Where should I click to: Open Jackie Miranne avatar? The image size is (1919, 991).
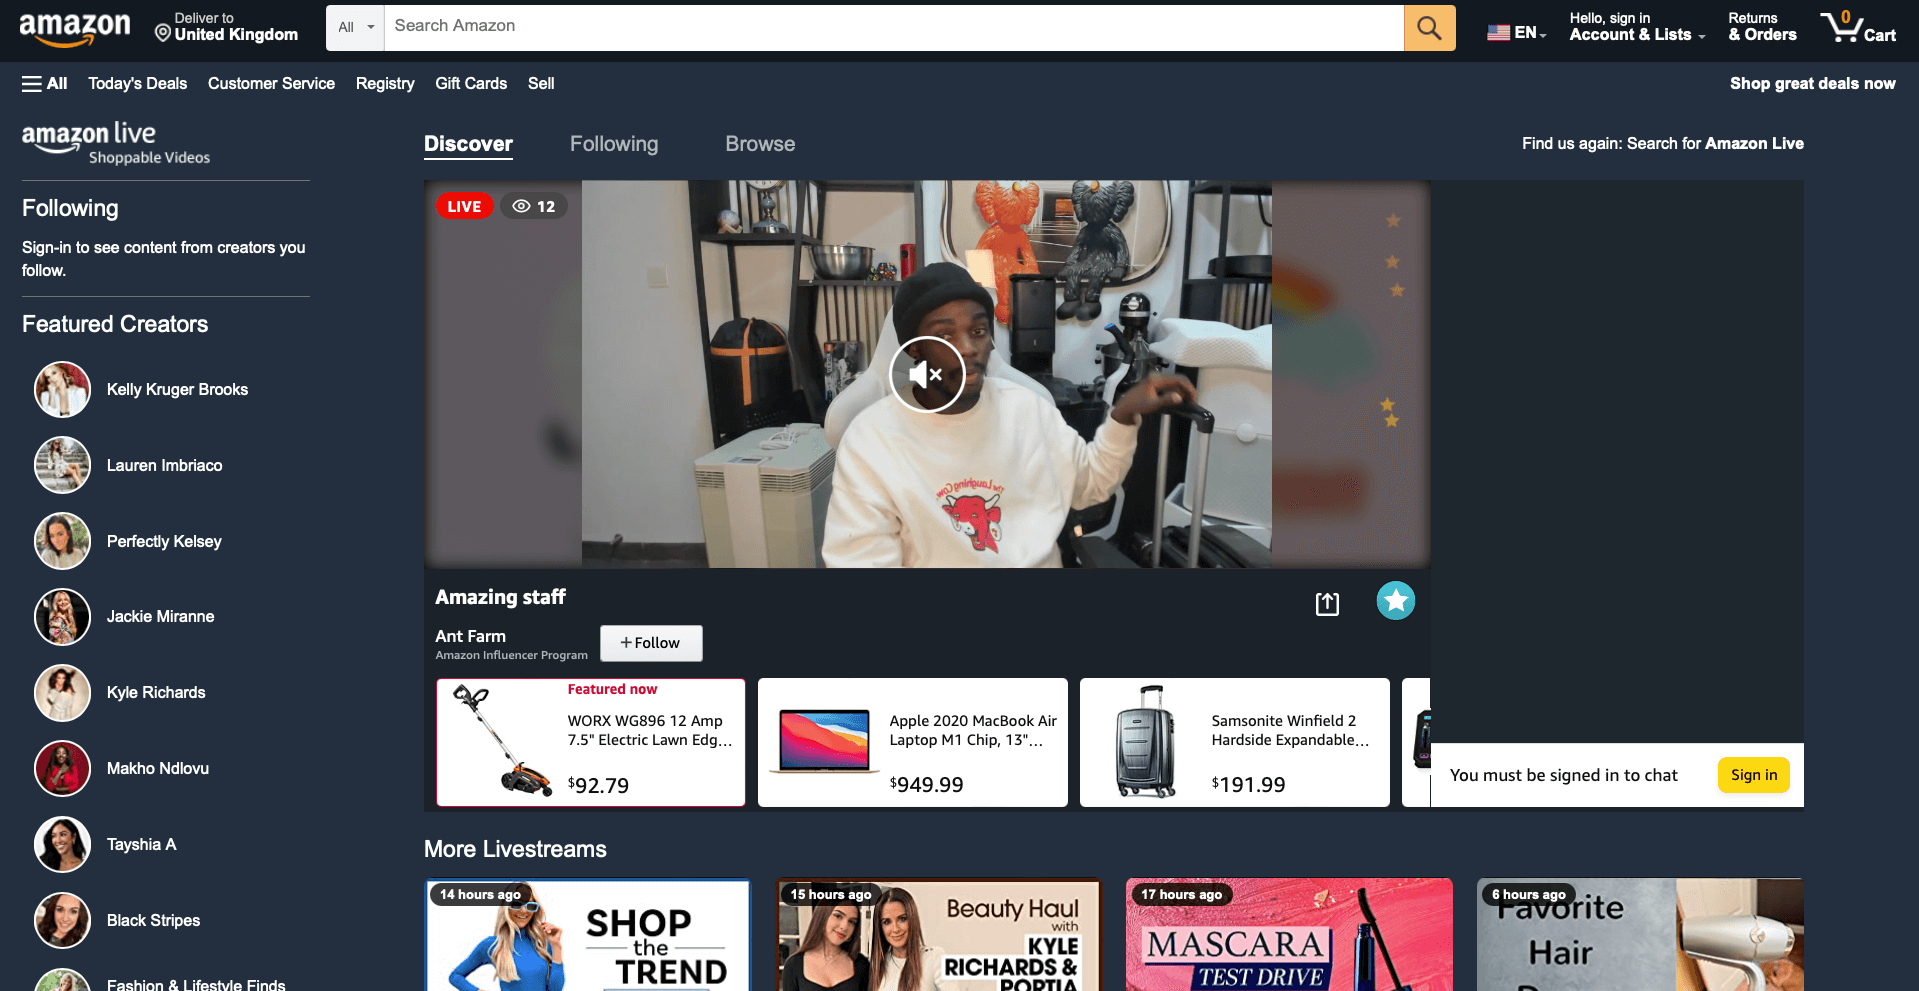62,617
